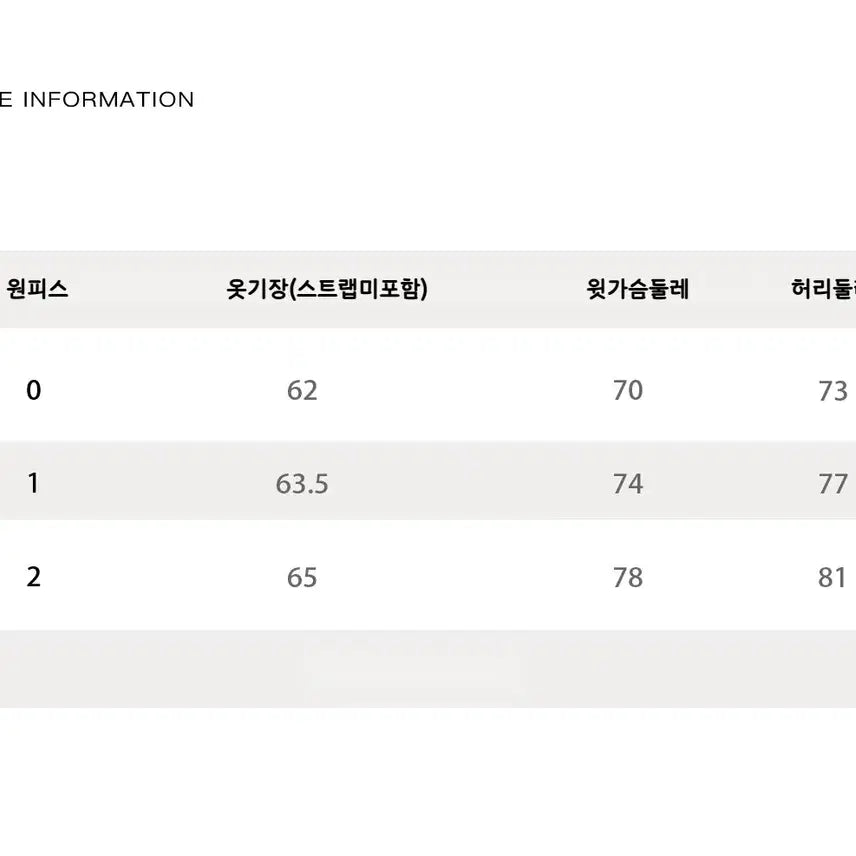
Task: Click chest value 70
Action: coord(628,390)
